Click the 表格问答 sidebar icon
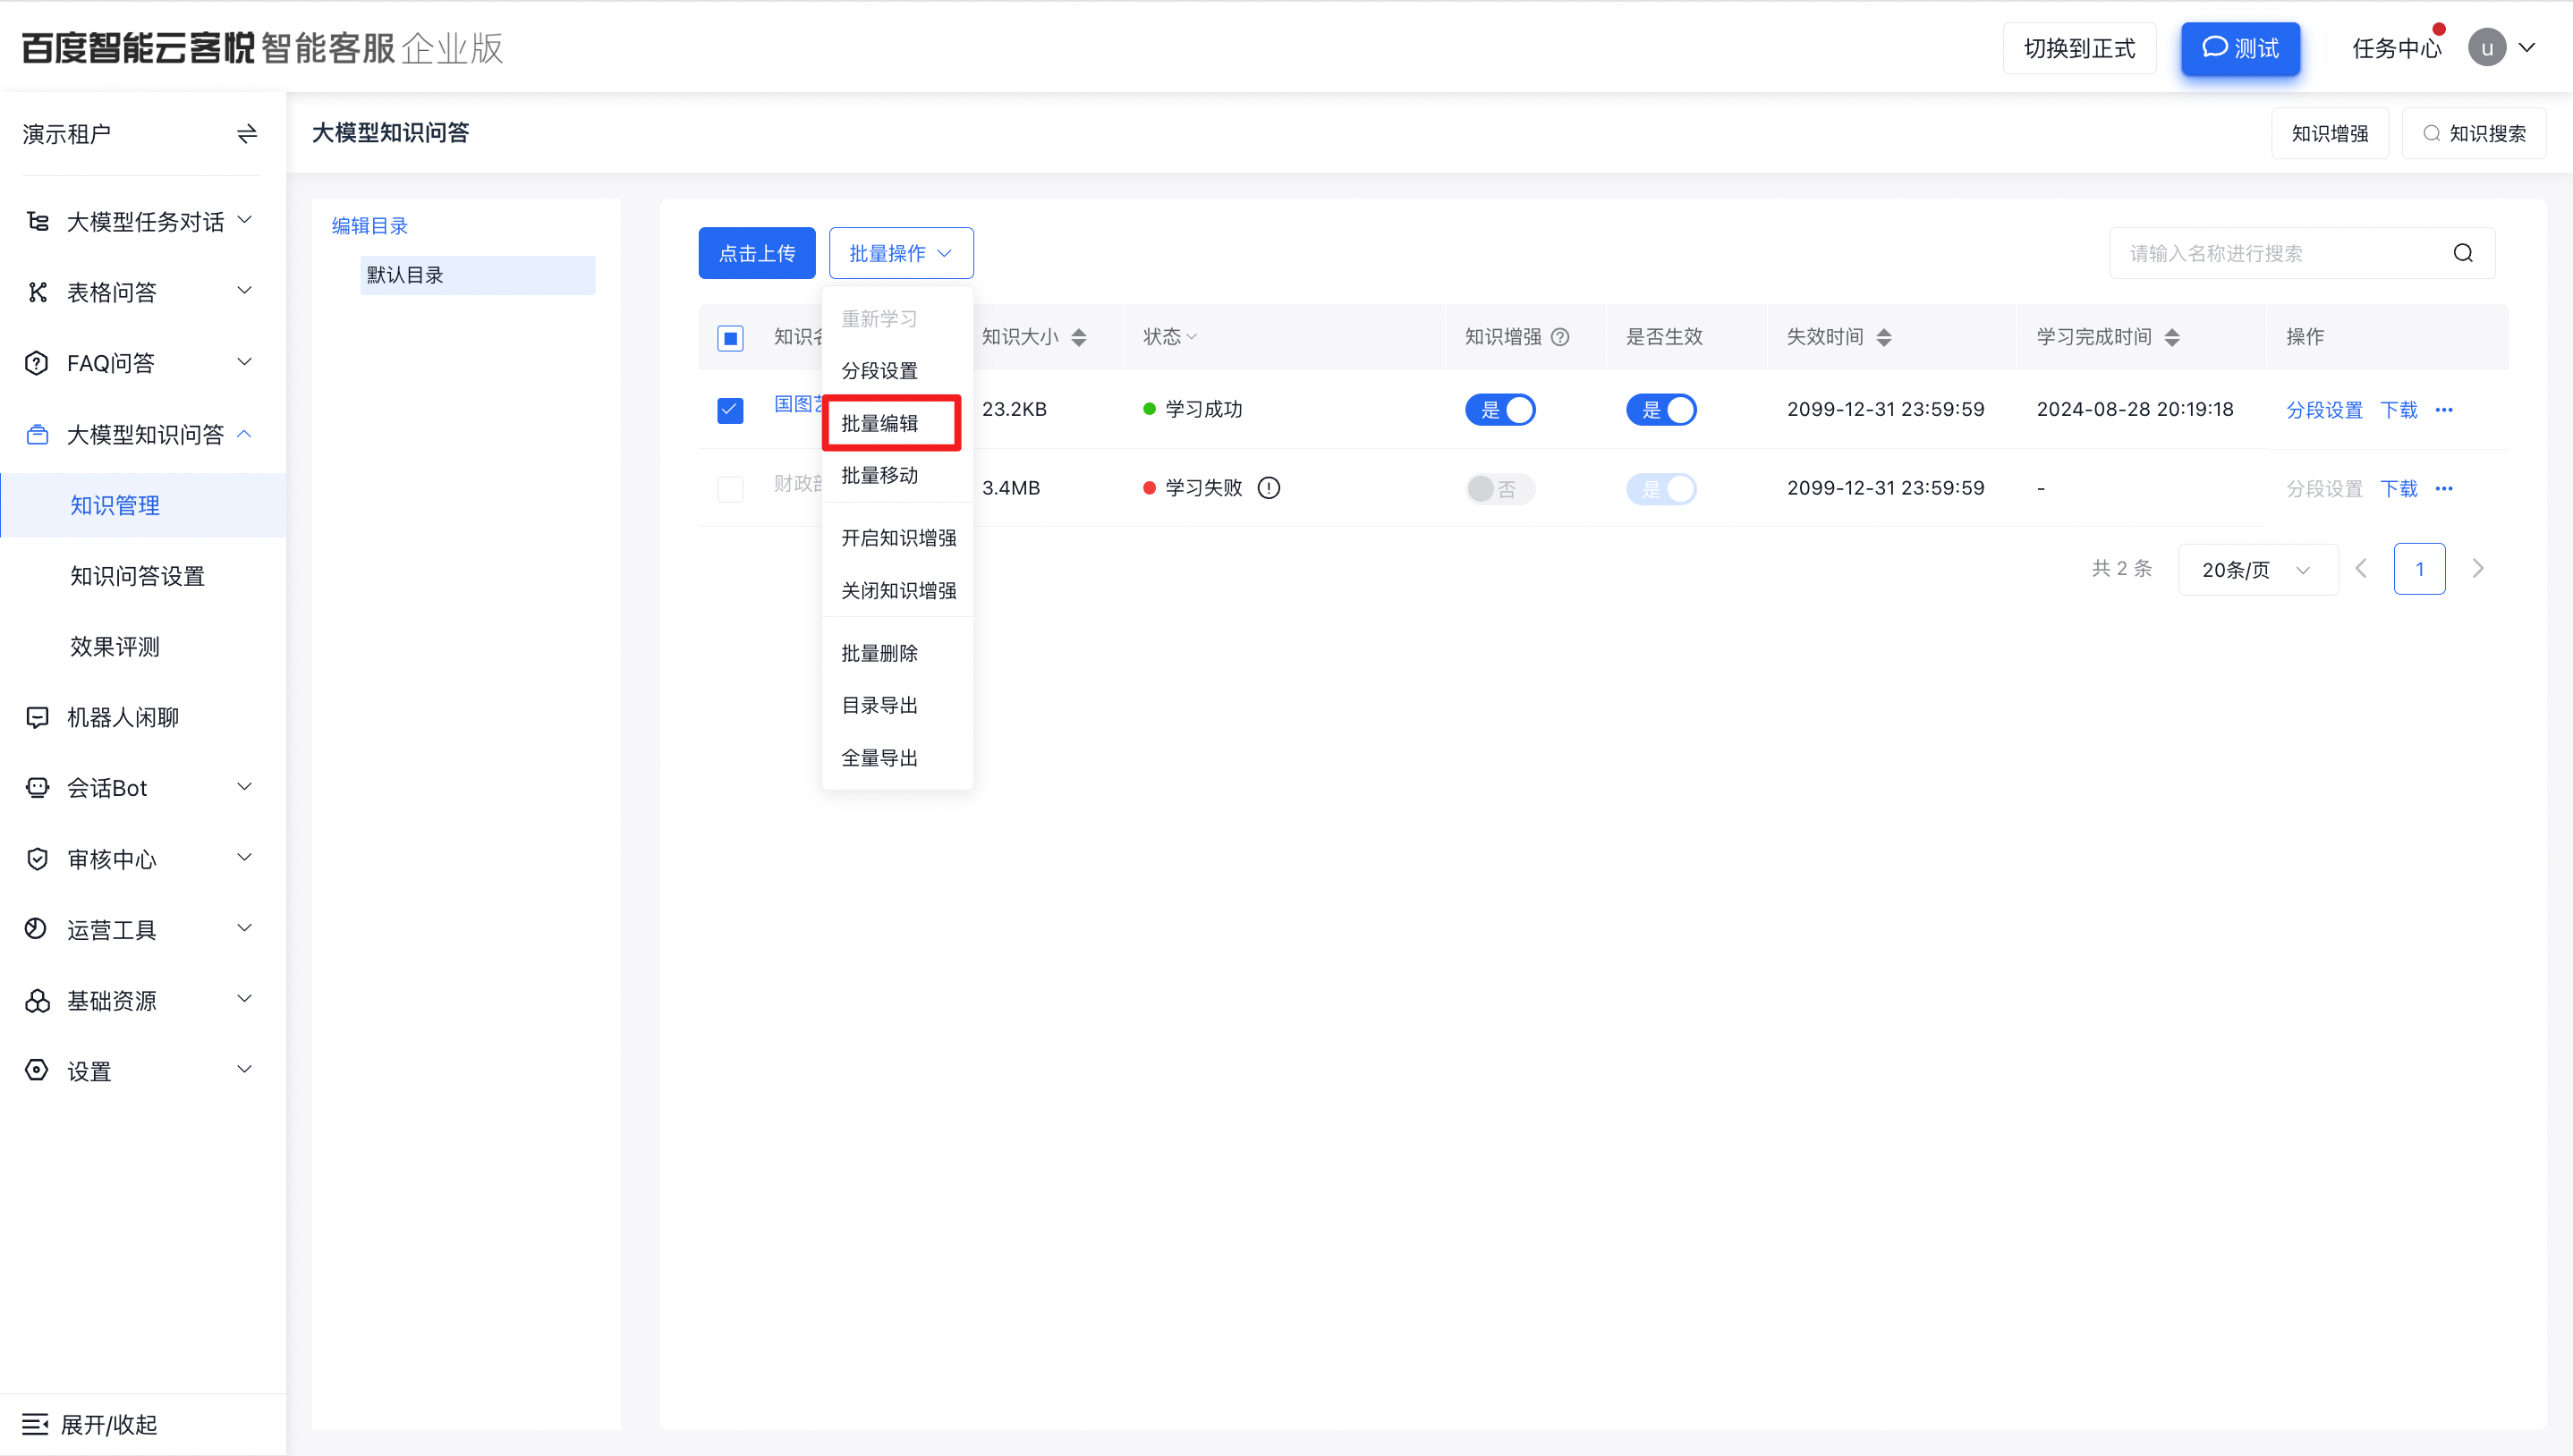The image size is (2573, 1456). (37, 292)
